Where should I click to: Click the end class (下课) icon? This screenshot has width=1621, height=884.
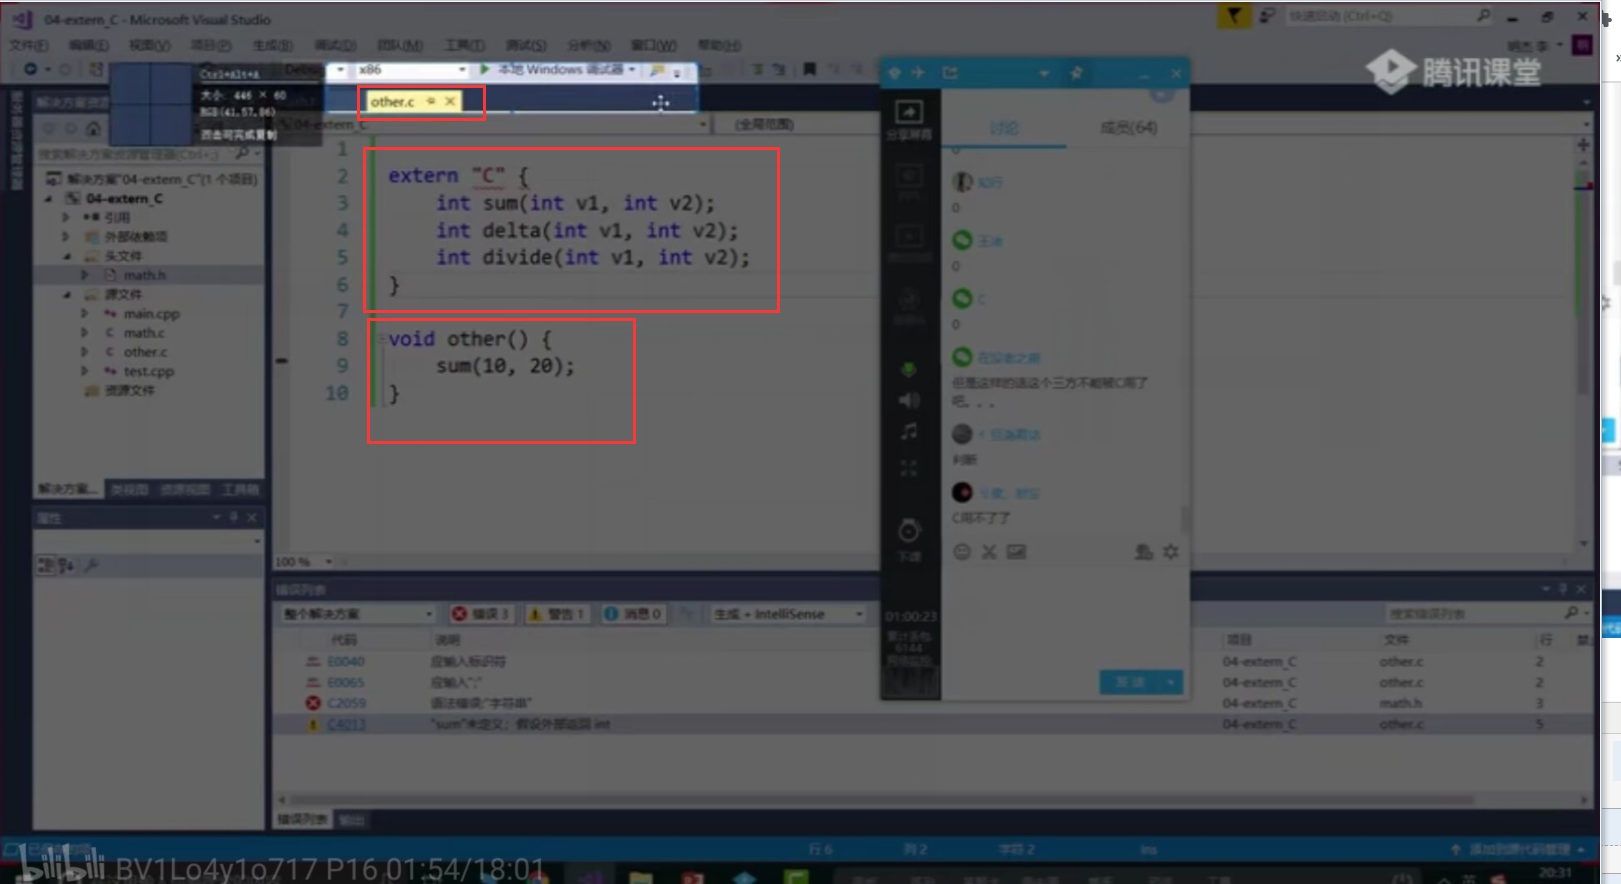click(x=909, y=530)
